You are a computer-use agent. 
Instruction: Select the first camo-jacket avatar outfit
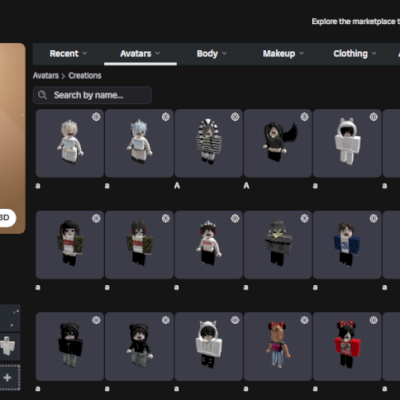70,245
